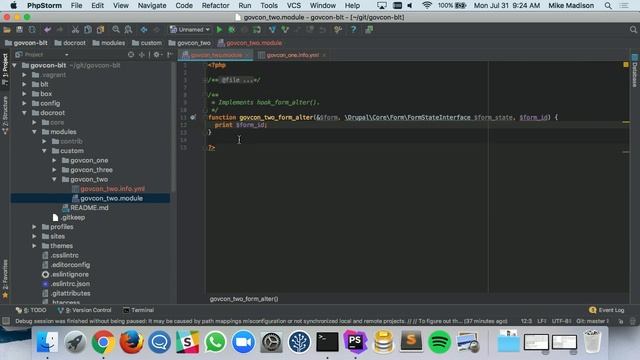Open the Code menu
This screenshot has height=360, width=640.
(x=184, y=6)
